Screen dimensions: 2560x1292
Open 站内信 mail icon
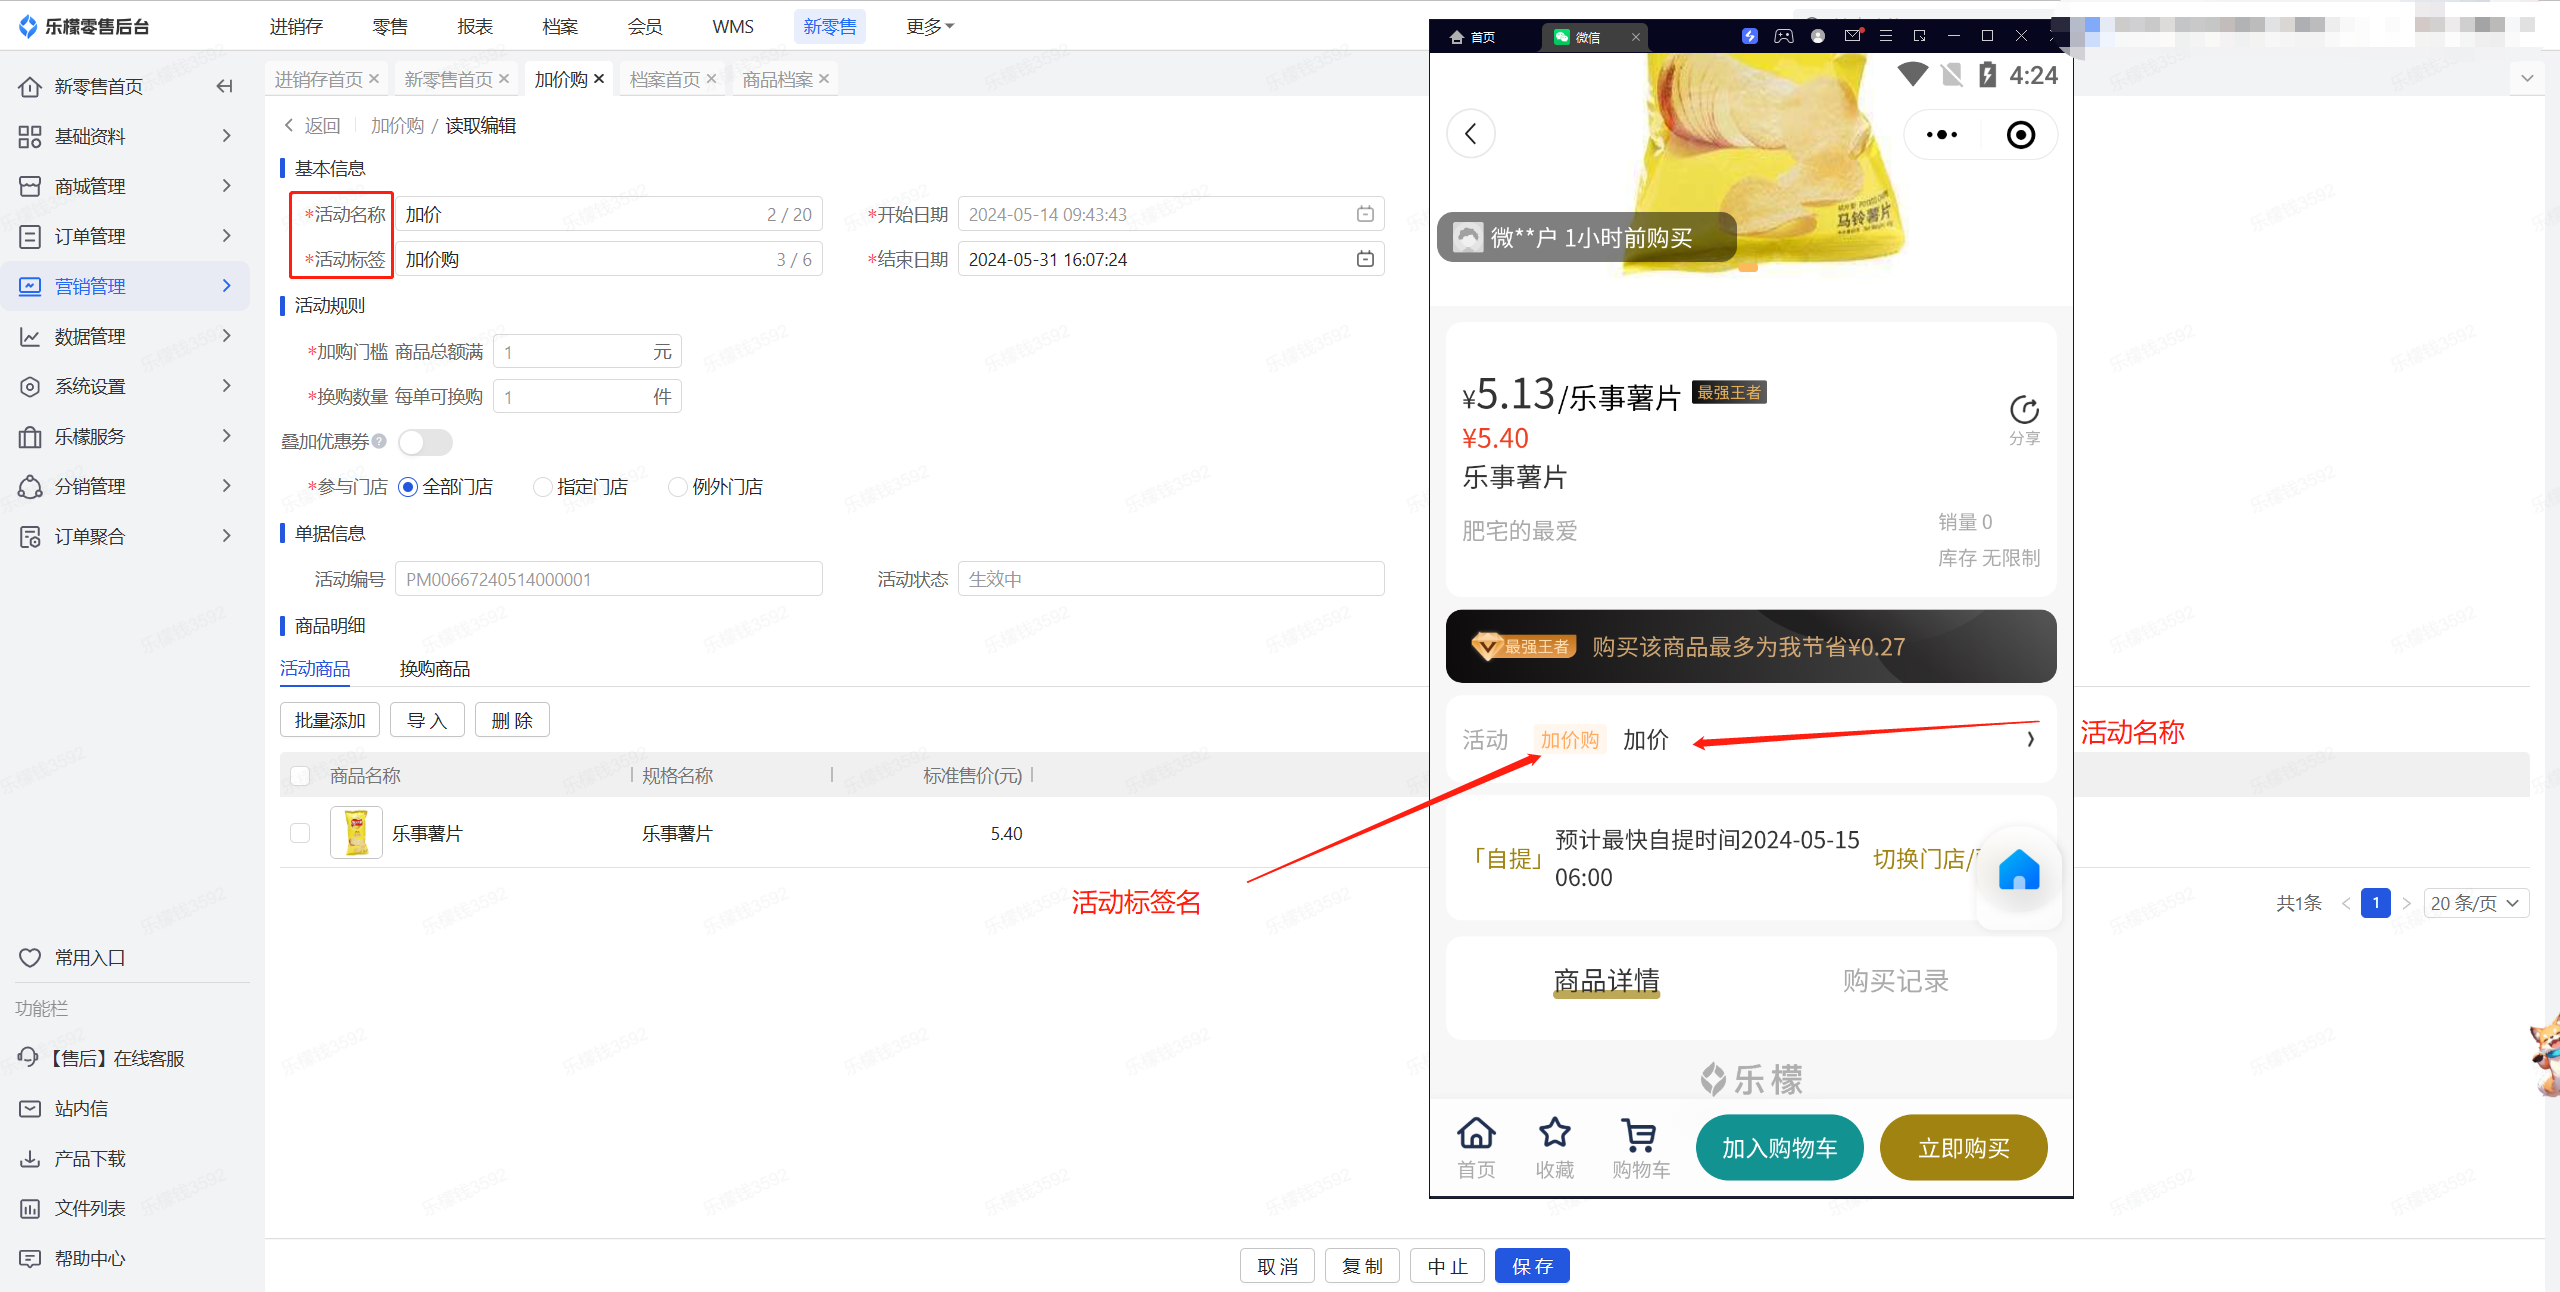click(x=30, y=1109)
